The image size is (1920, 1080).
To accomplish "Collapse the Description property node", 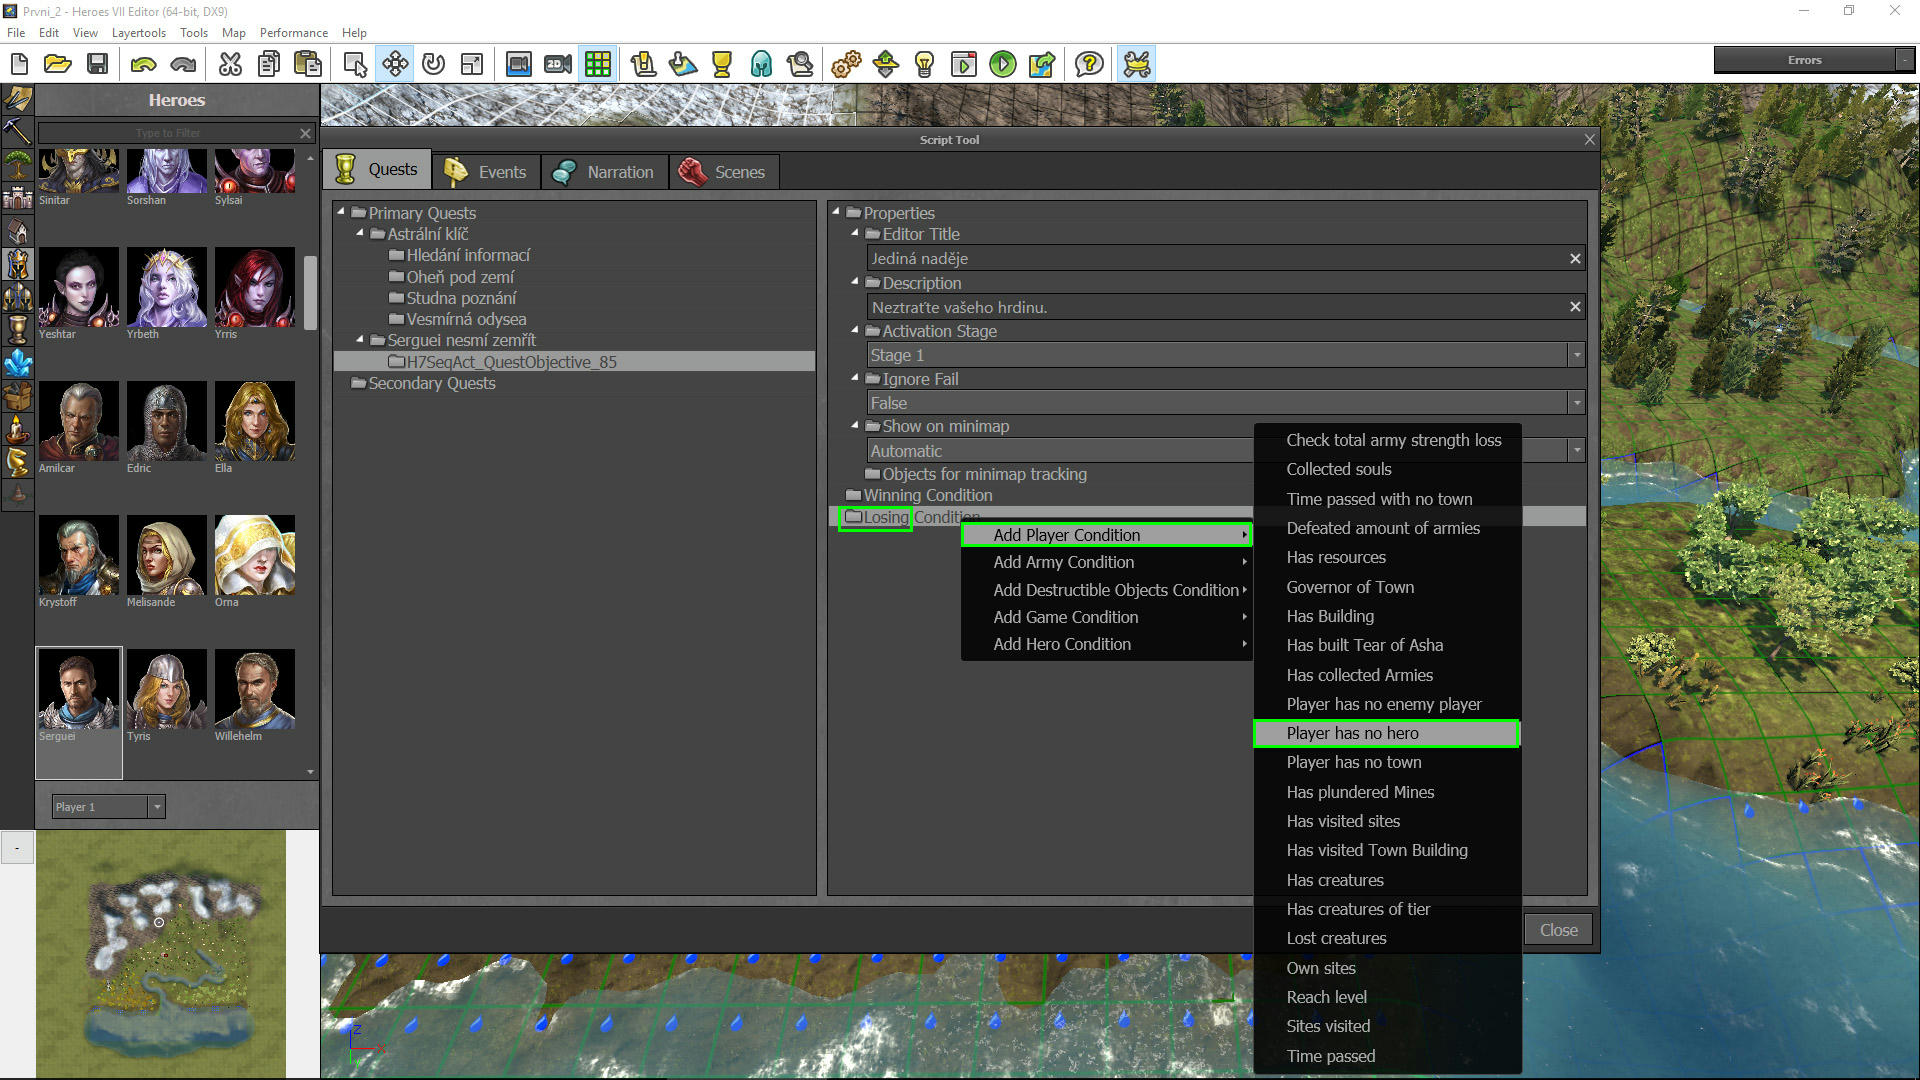I will [855, 282].
